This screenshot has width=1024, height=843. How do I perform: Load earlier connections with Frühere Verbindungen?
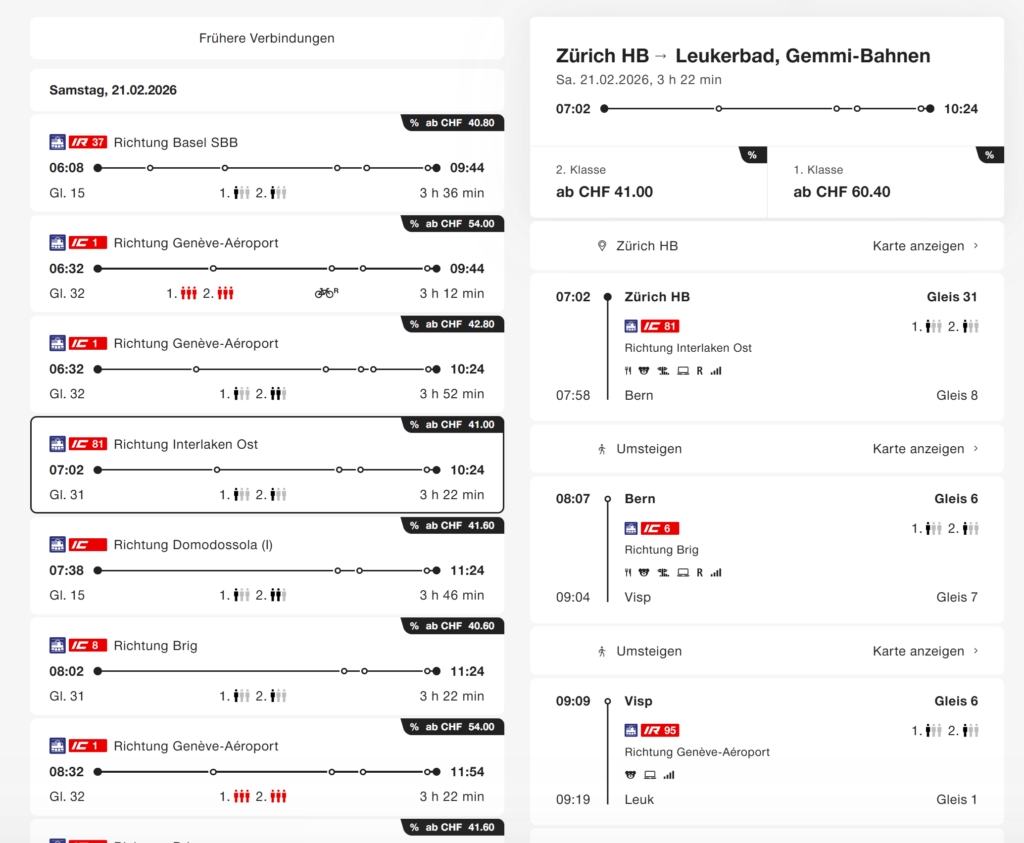point(267,39)
